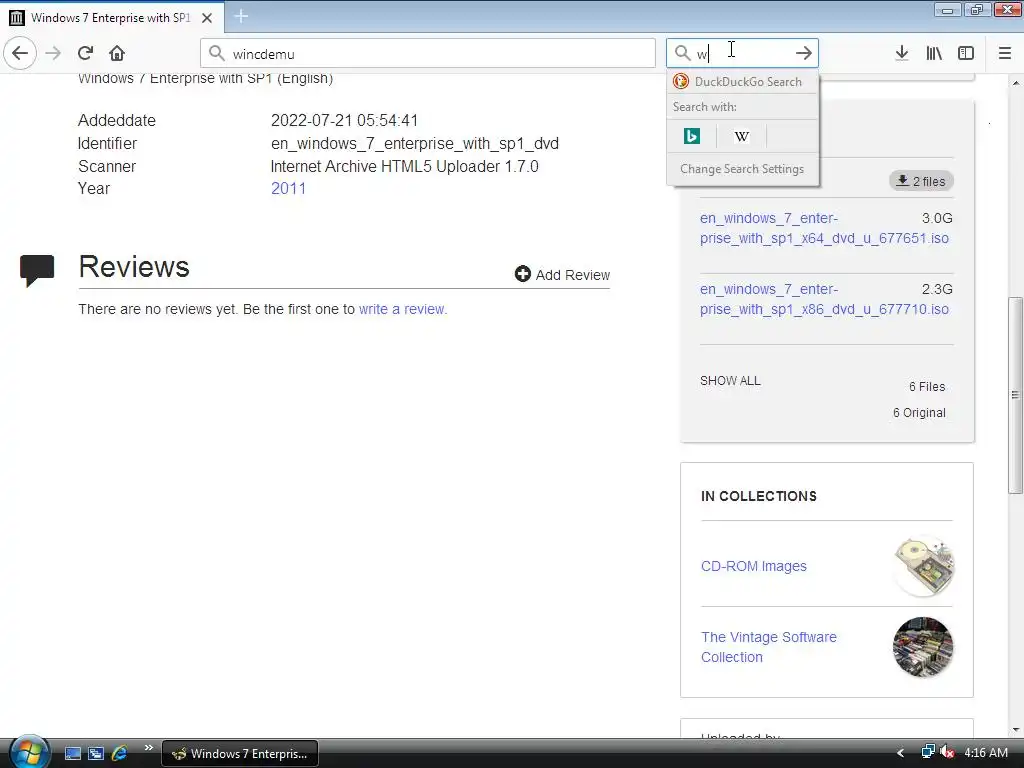This screenshot has height=768, width=1024.
Task: Go back to the previous page
Action: [20, 53]
